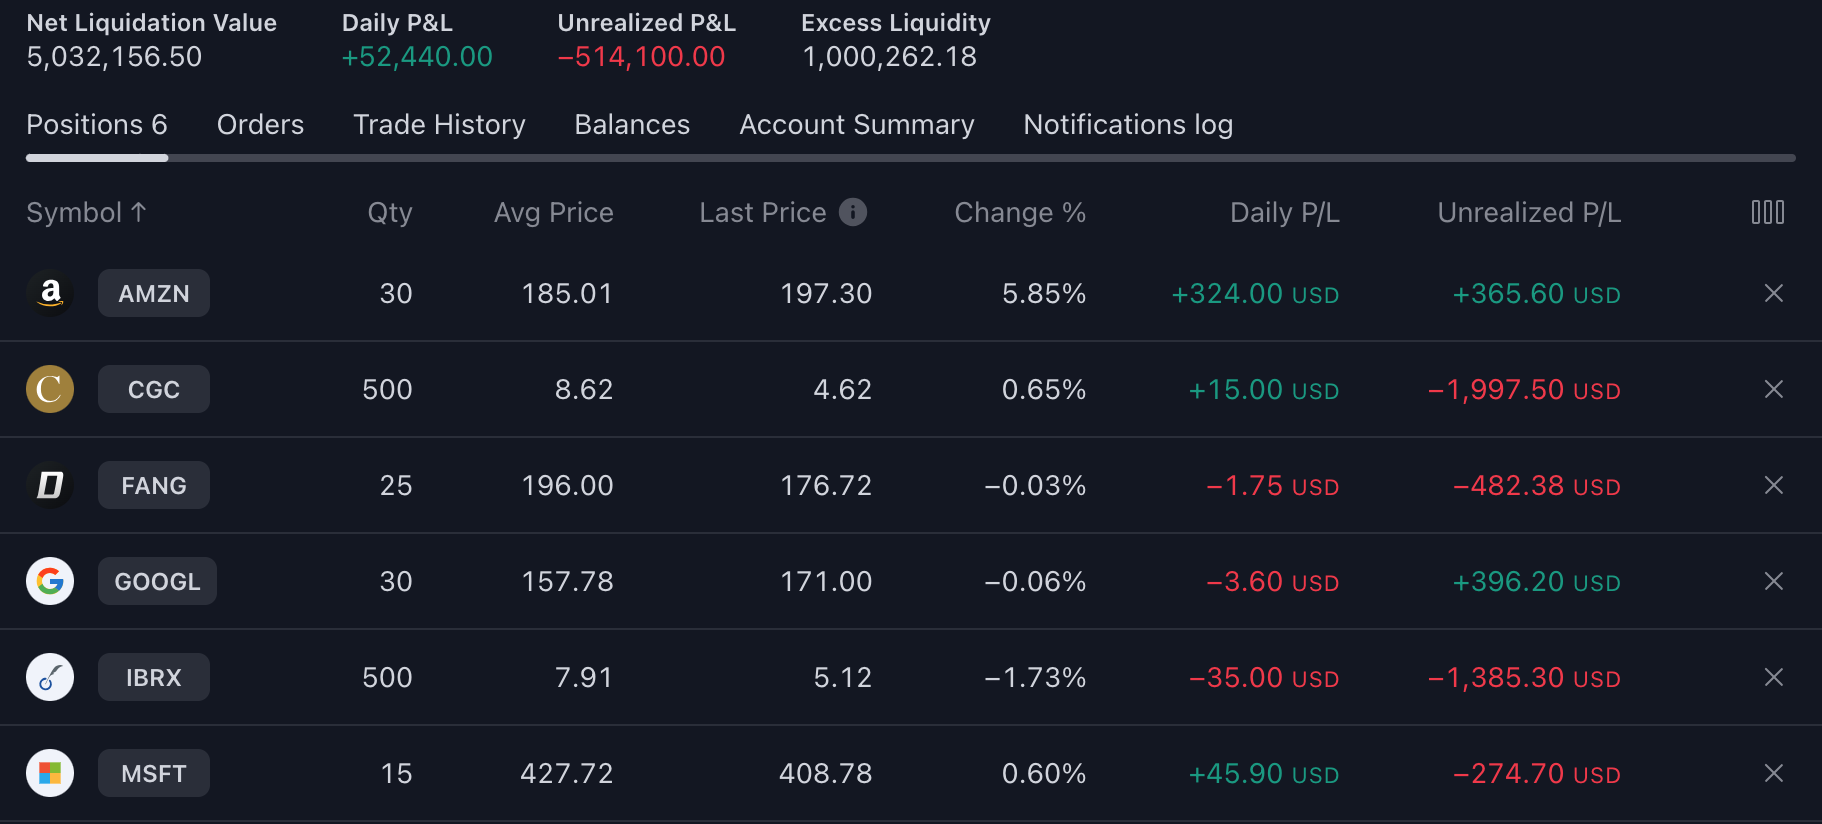Open the column settings icon
The image size is (1822, 824).
1767,212
